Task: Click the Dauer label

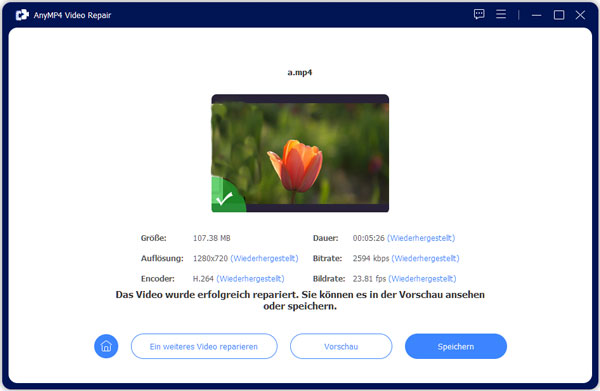Action: (326, 238)
